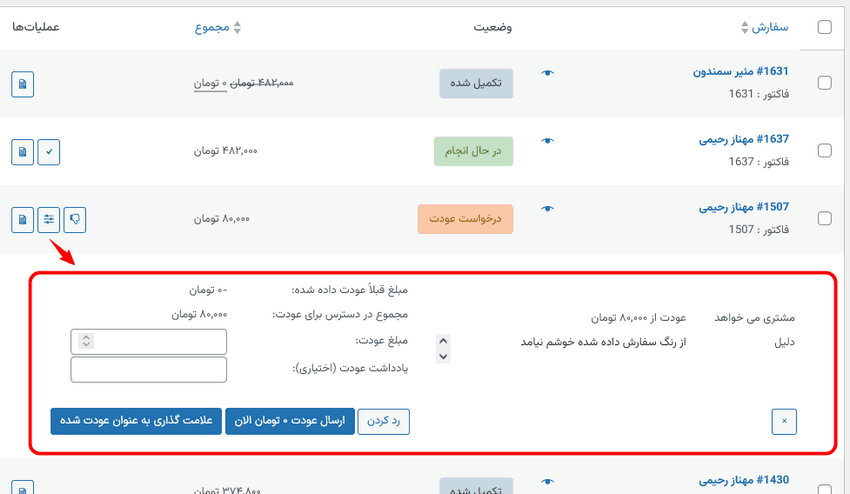This screenshot has width=850, height=494.
Task: Click مجموع در دسترس برای عودت label
Action: pyautogui.click(x=340, y=315)
